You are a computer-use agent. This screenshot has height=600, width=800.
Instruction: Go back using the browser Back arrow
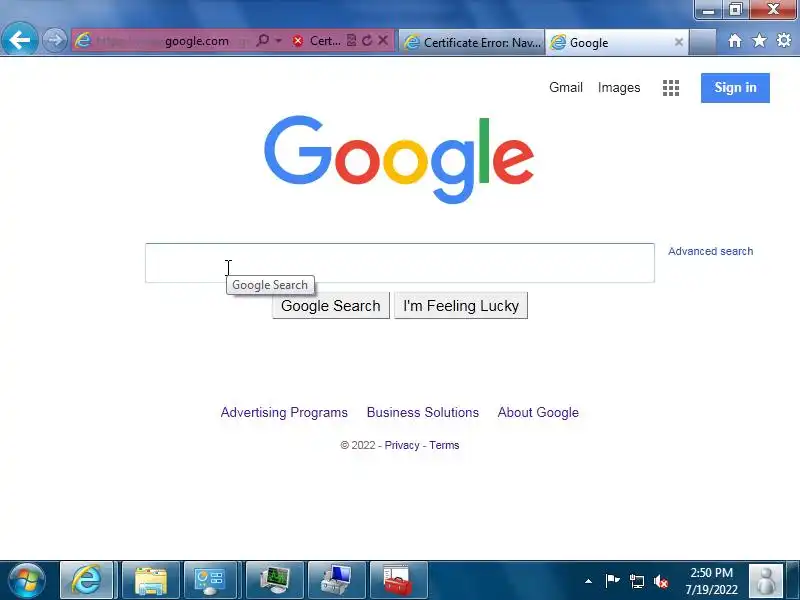pyautogui.click(x=19, y=40)
